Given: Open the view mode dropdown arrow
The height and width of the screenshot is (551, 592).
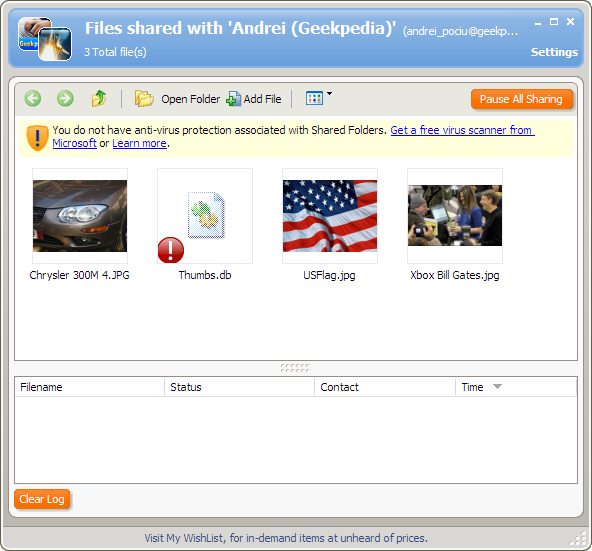Looking at the screenshot, I should [x=329, y=93].
